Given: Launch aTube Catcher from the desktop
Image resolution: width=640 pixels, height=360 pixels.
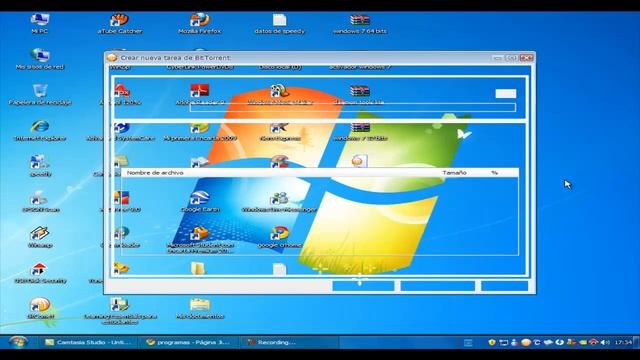Looking at the screenshot, I should [120, 23].
